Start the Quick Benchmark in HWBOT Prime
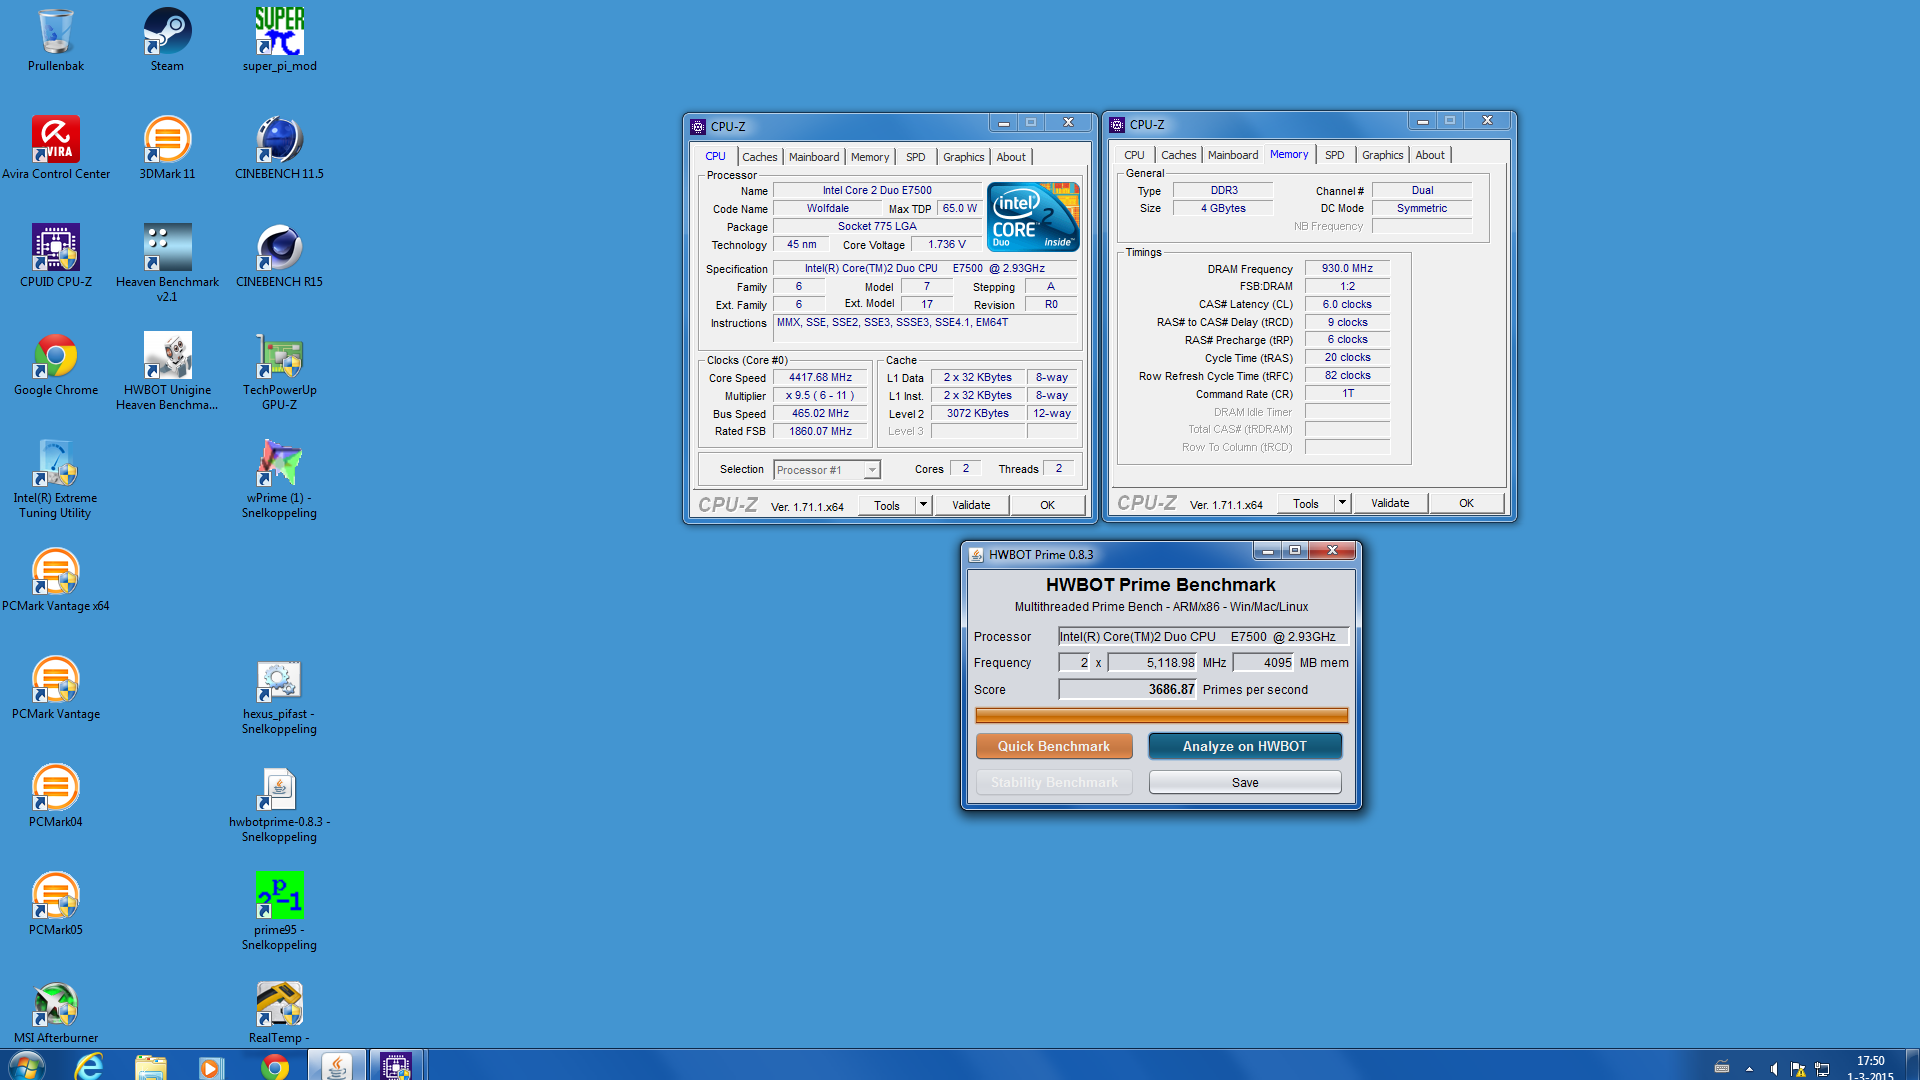1920x1080 pixels. click(x=1054, y=746)
